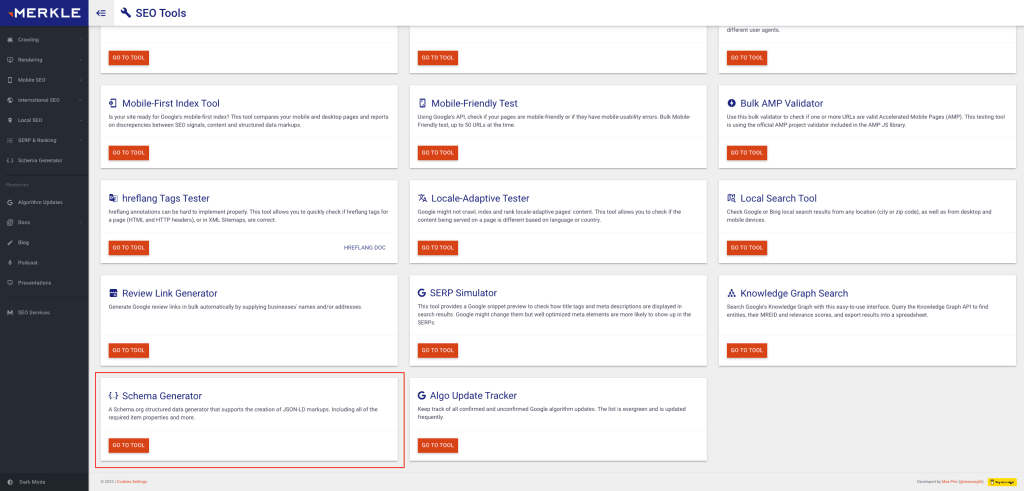Click the Review Link Generator card icon
Image resolution: width=1024 pixels, height=491 pixels.
(x=113, y=293)
